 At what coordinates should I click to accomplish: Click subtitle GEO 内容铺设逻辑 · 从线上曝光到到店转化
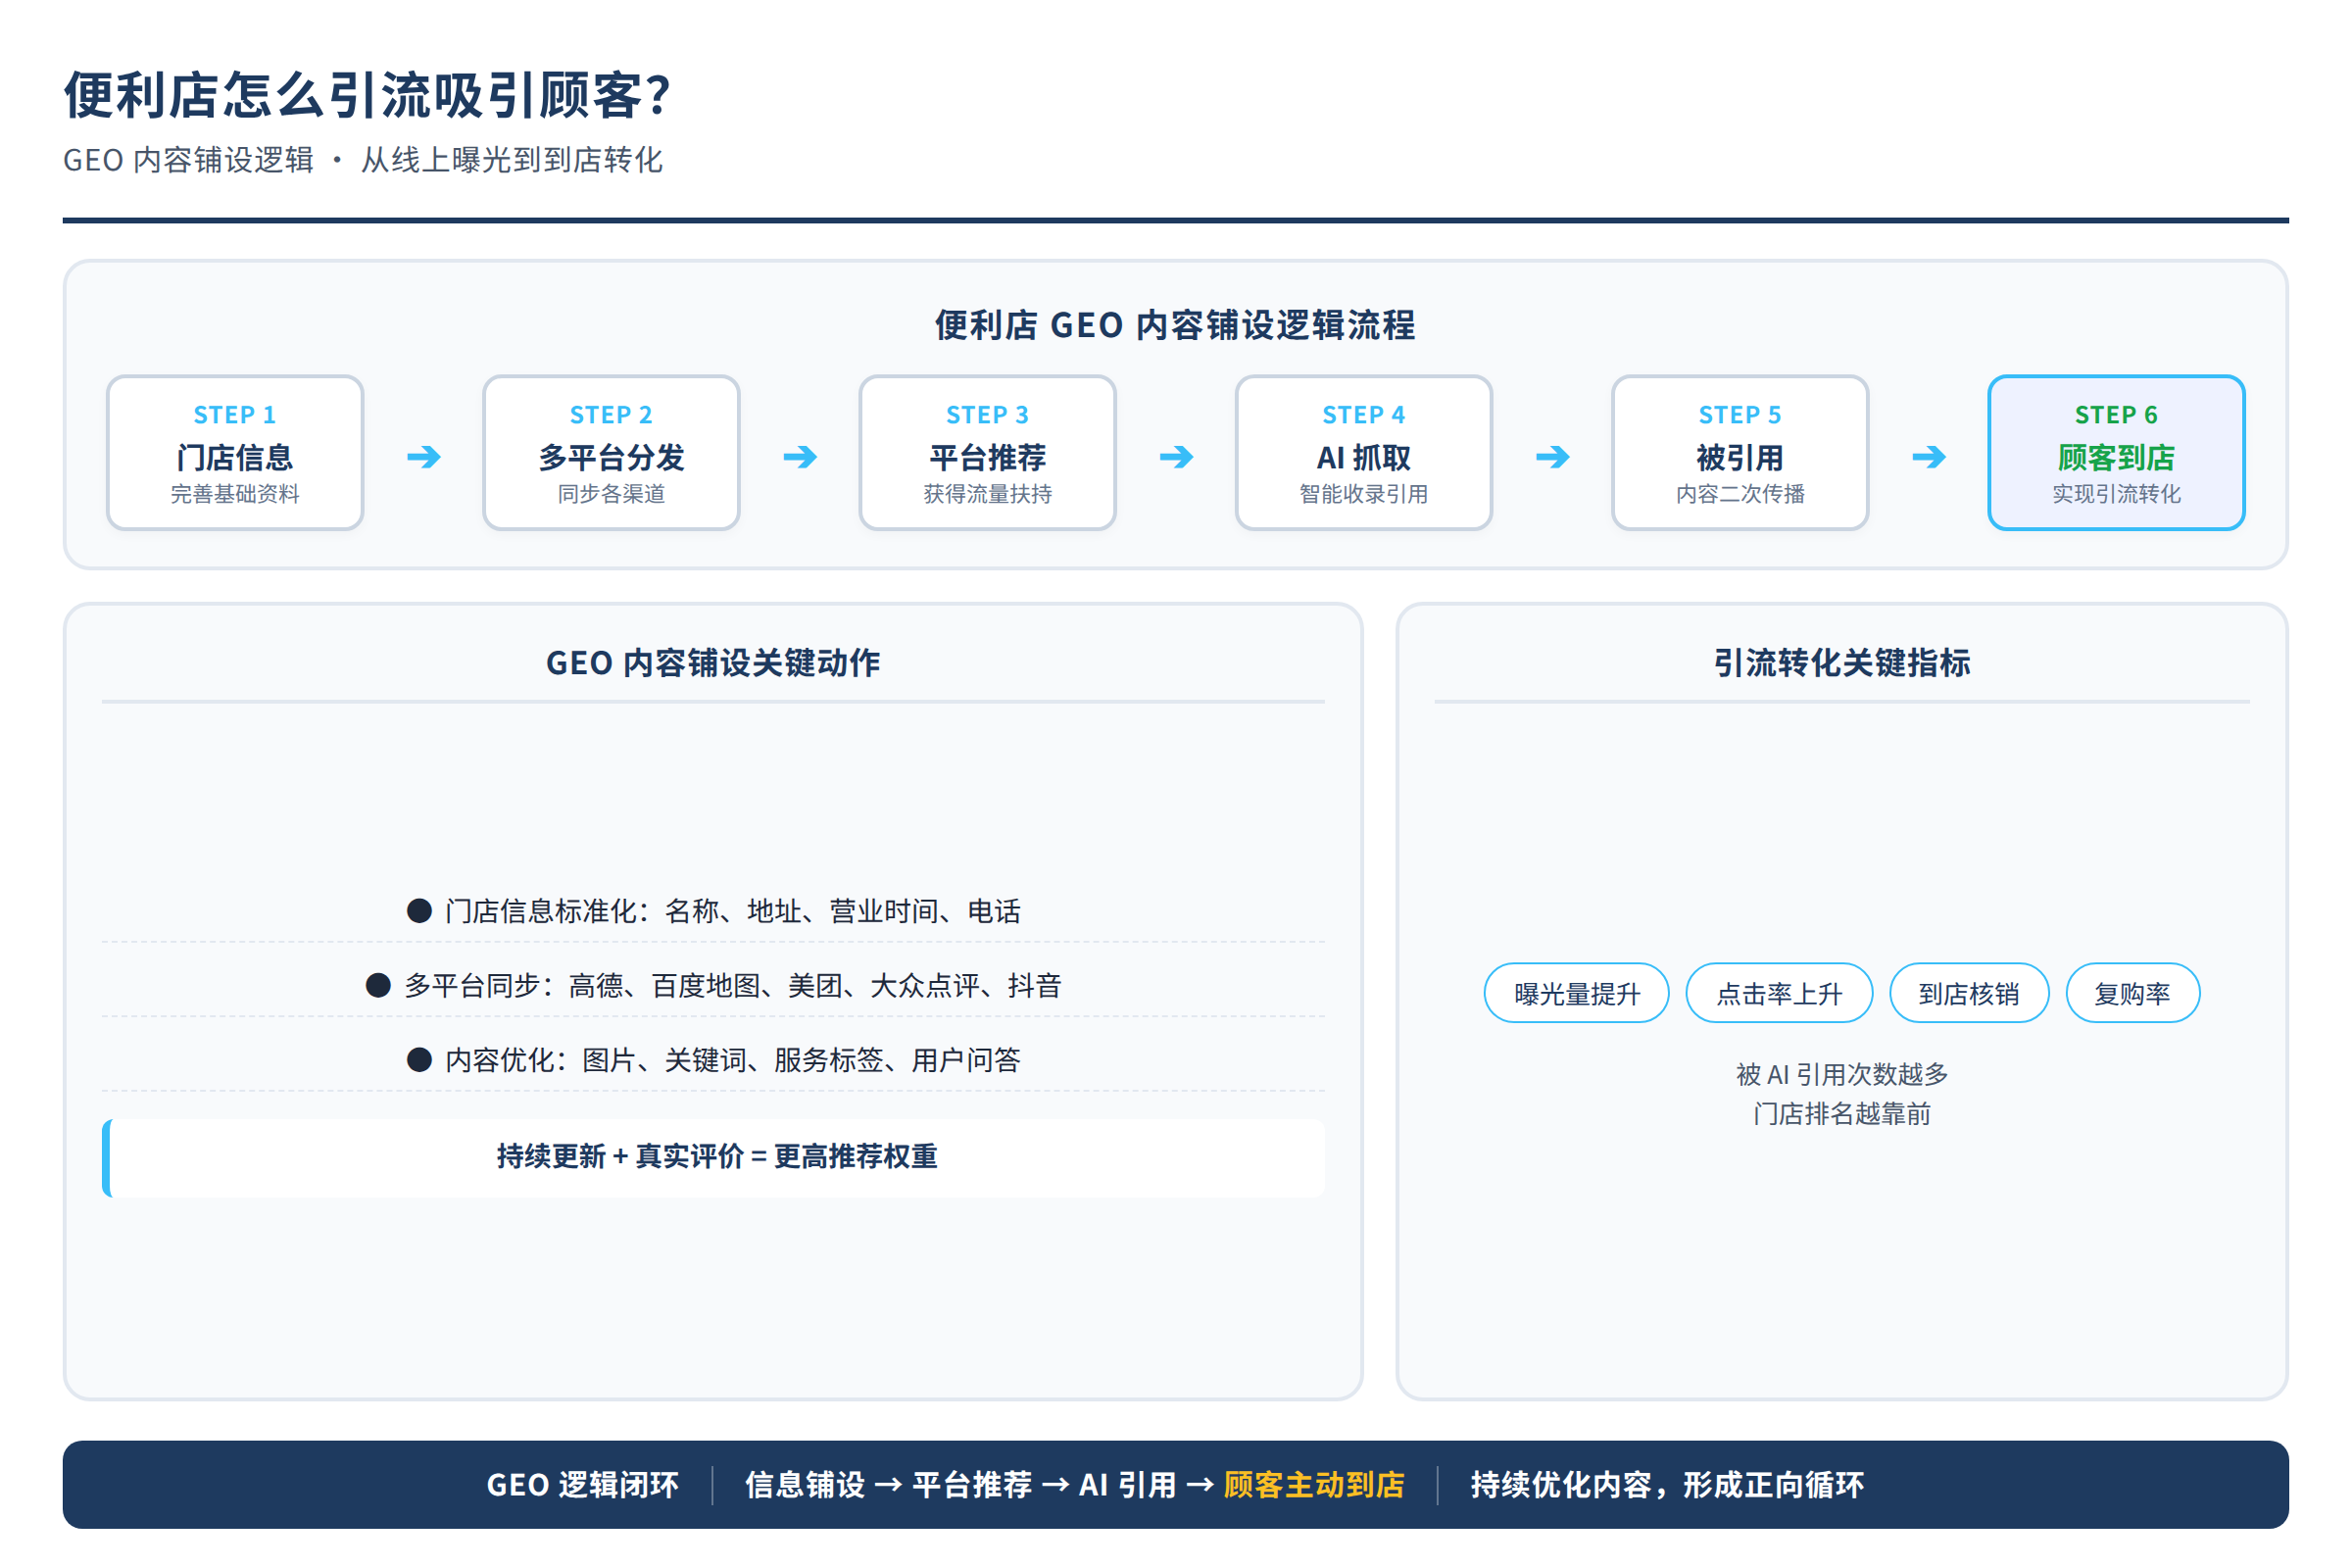[363, 160]
